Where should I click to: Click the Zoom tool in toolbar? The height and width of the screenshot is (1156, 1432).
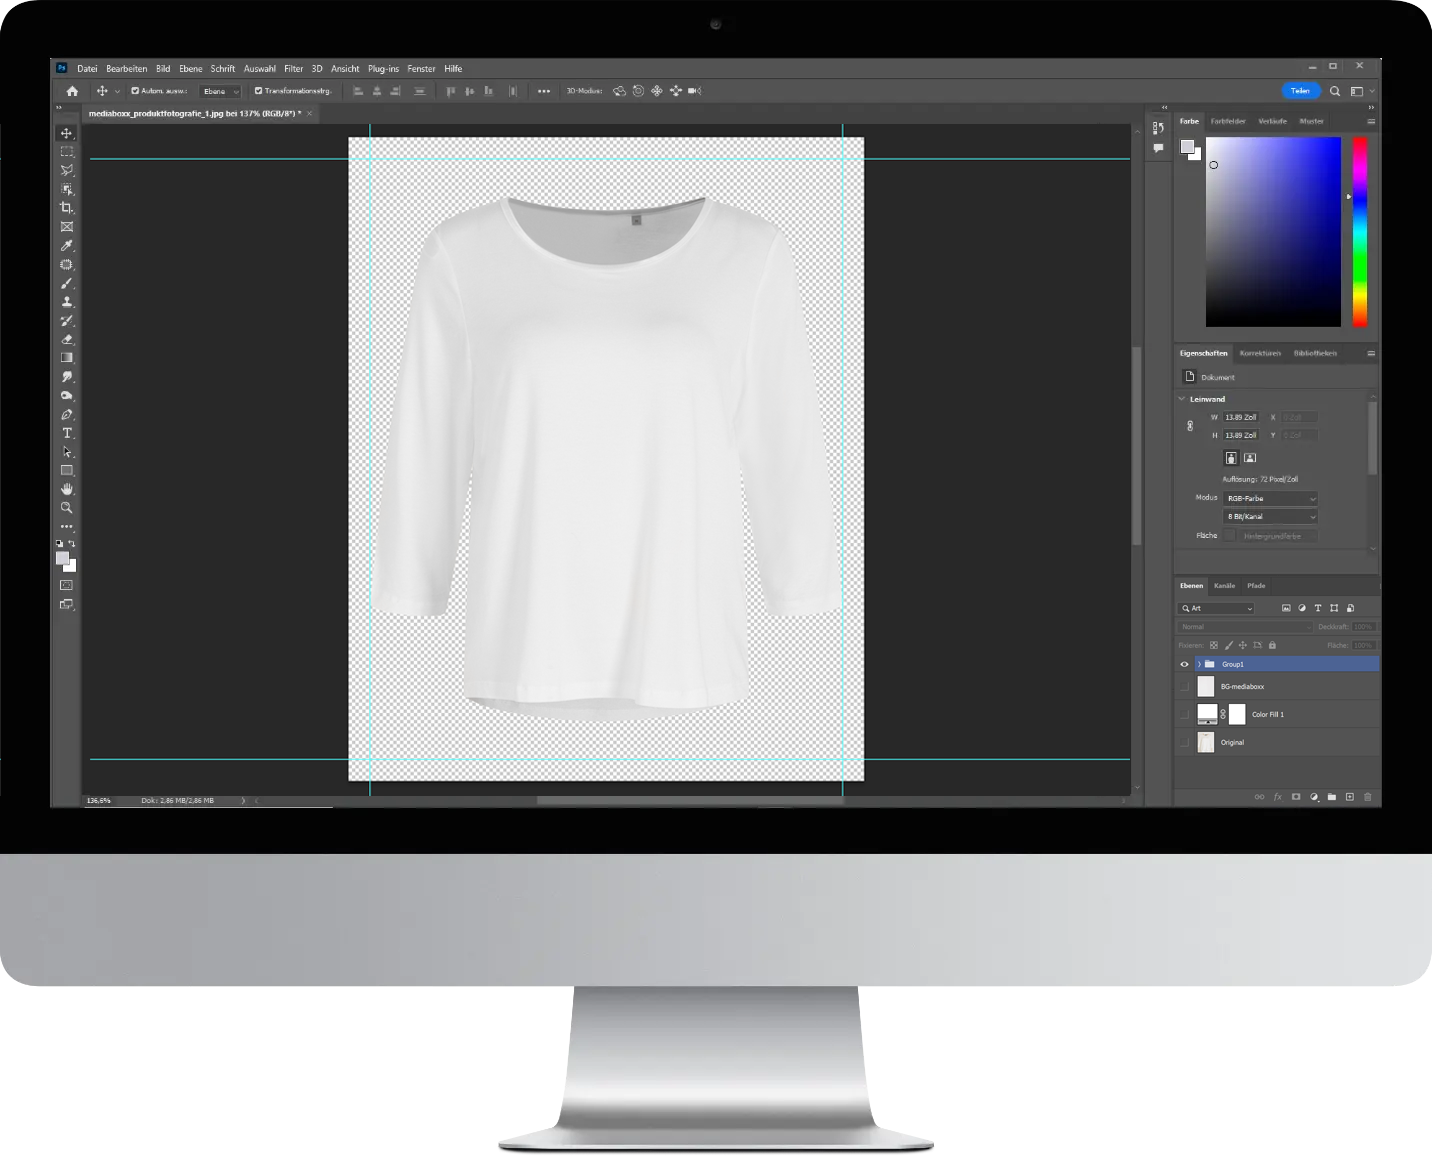(x=67, y=508)
